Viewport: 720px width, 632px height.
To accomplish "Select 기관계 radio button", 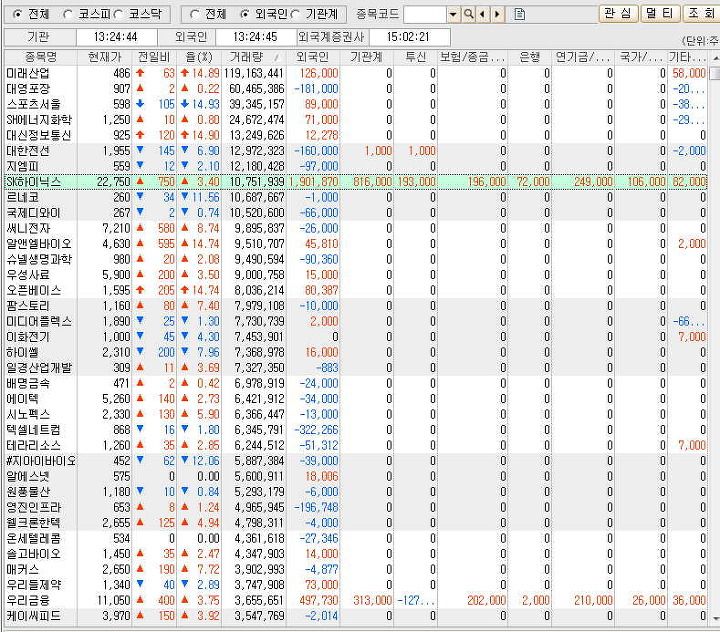I will tap(295, 15).
